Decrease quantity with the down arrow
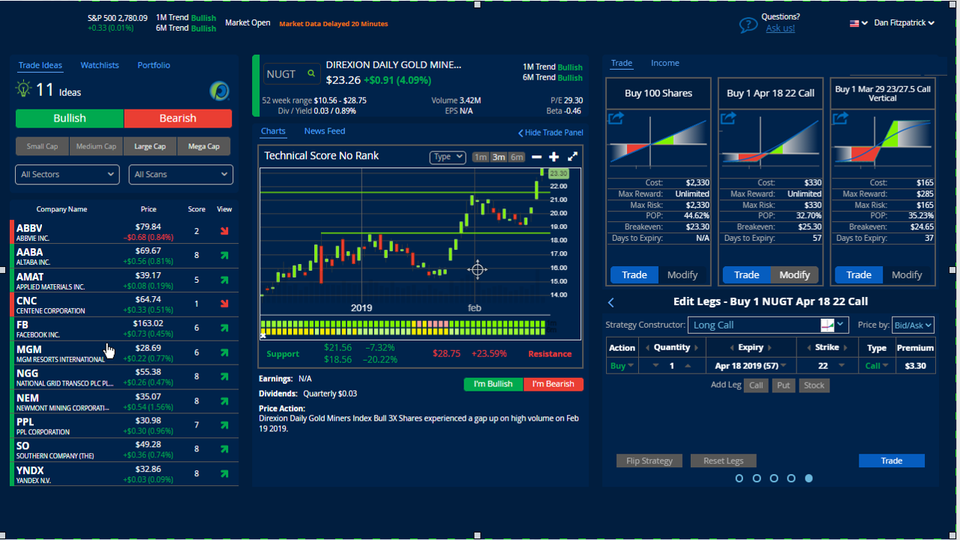 coord(656,366)
